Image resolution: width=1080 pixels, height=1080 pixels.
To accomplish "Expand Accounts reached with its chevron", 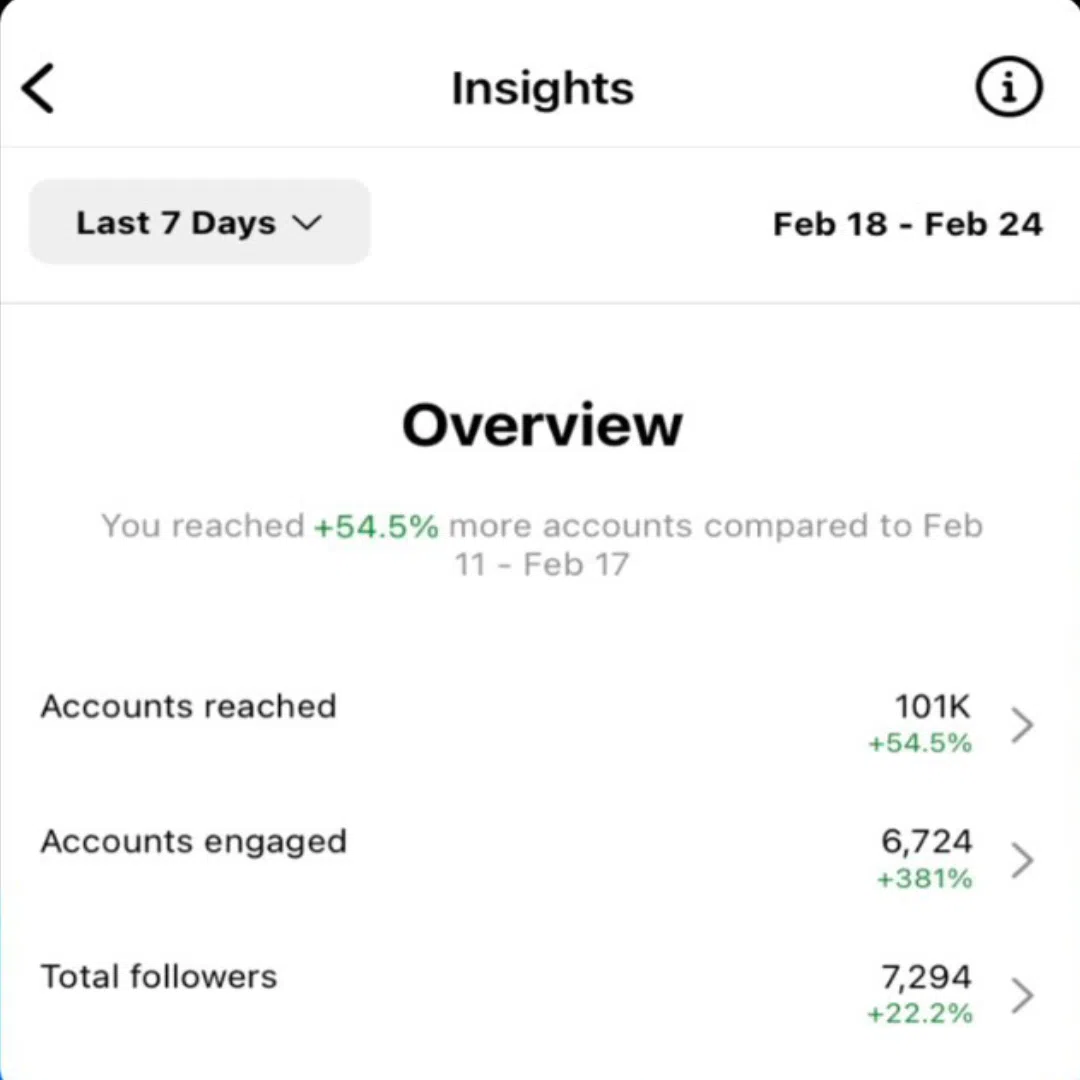I will [x=1021, y=725].
